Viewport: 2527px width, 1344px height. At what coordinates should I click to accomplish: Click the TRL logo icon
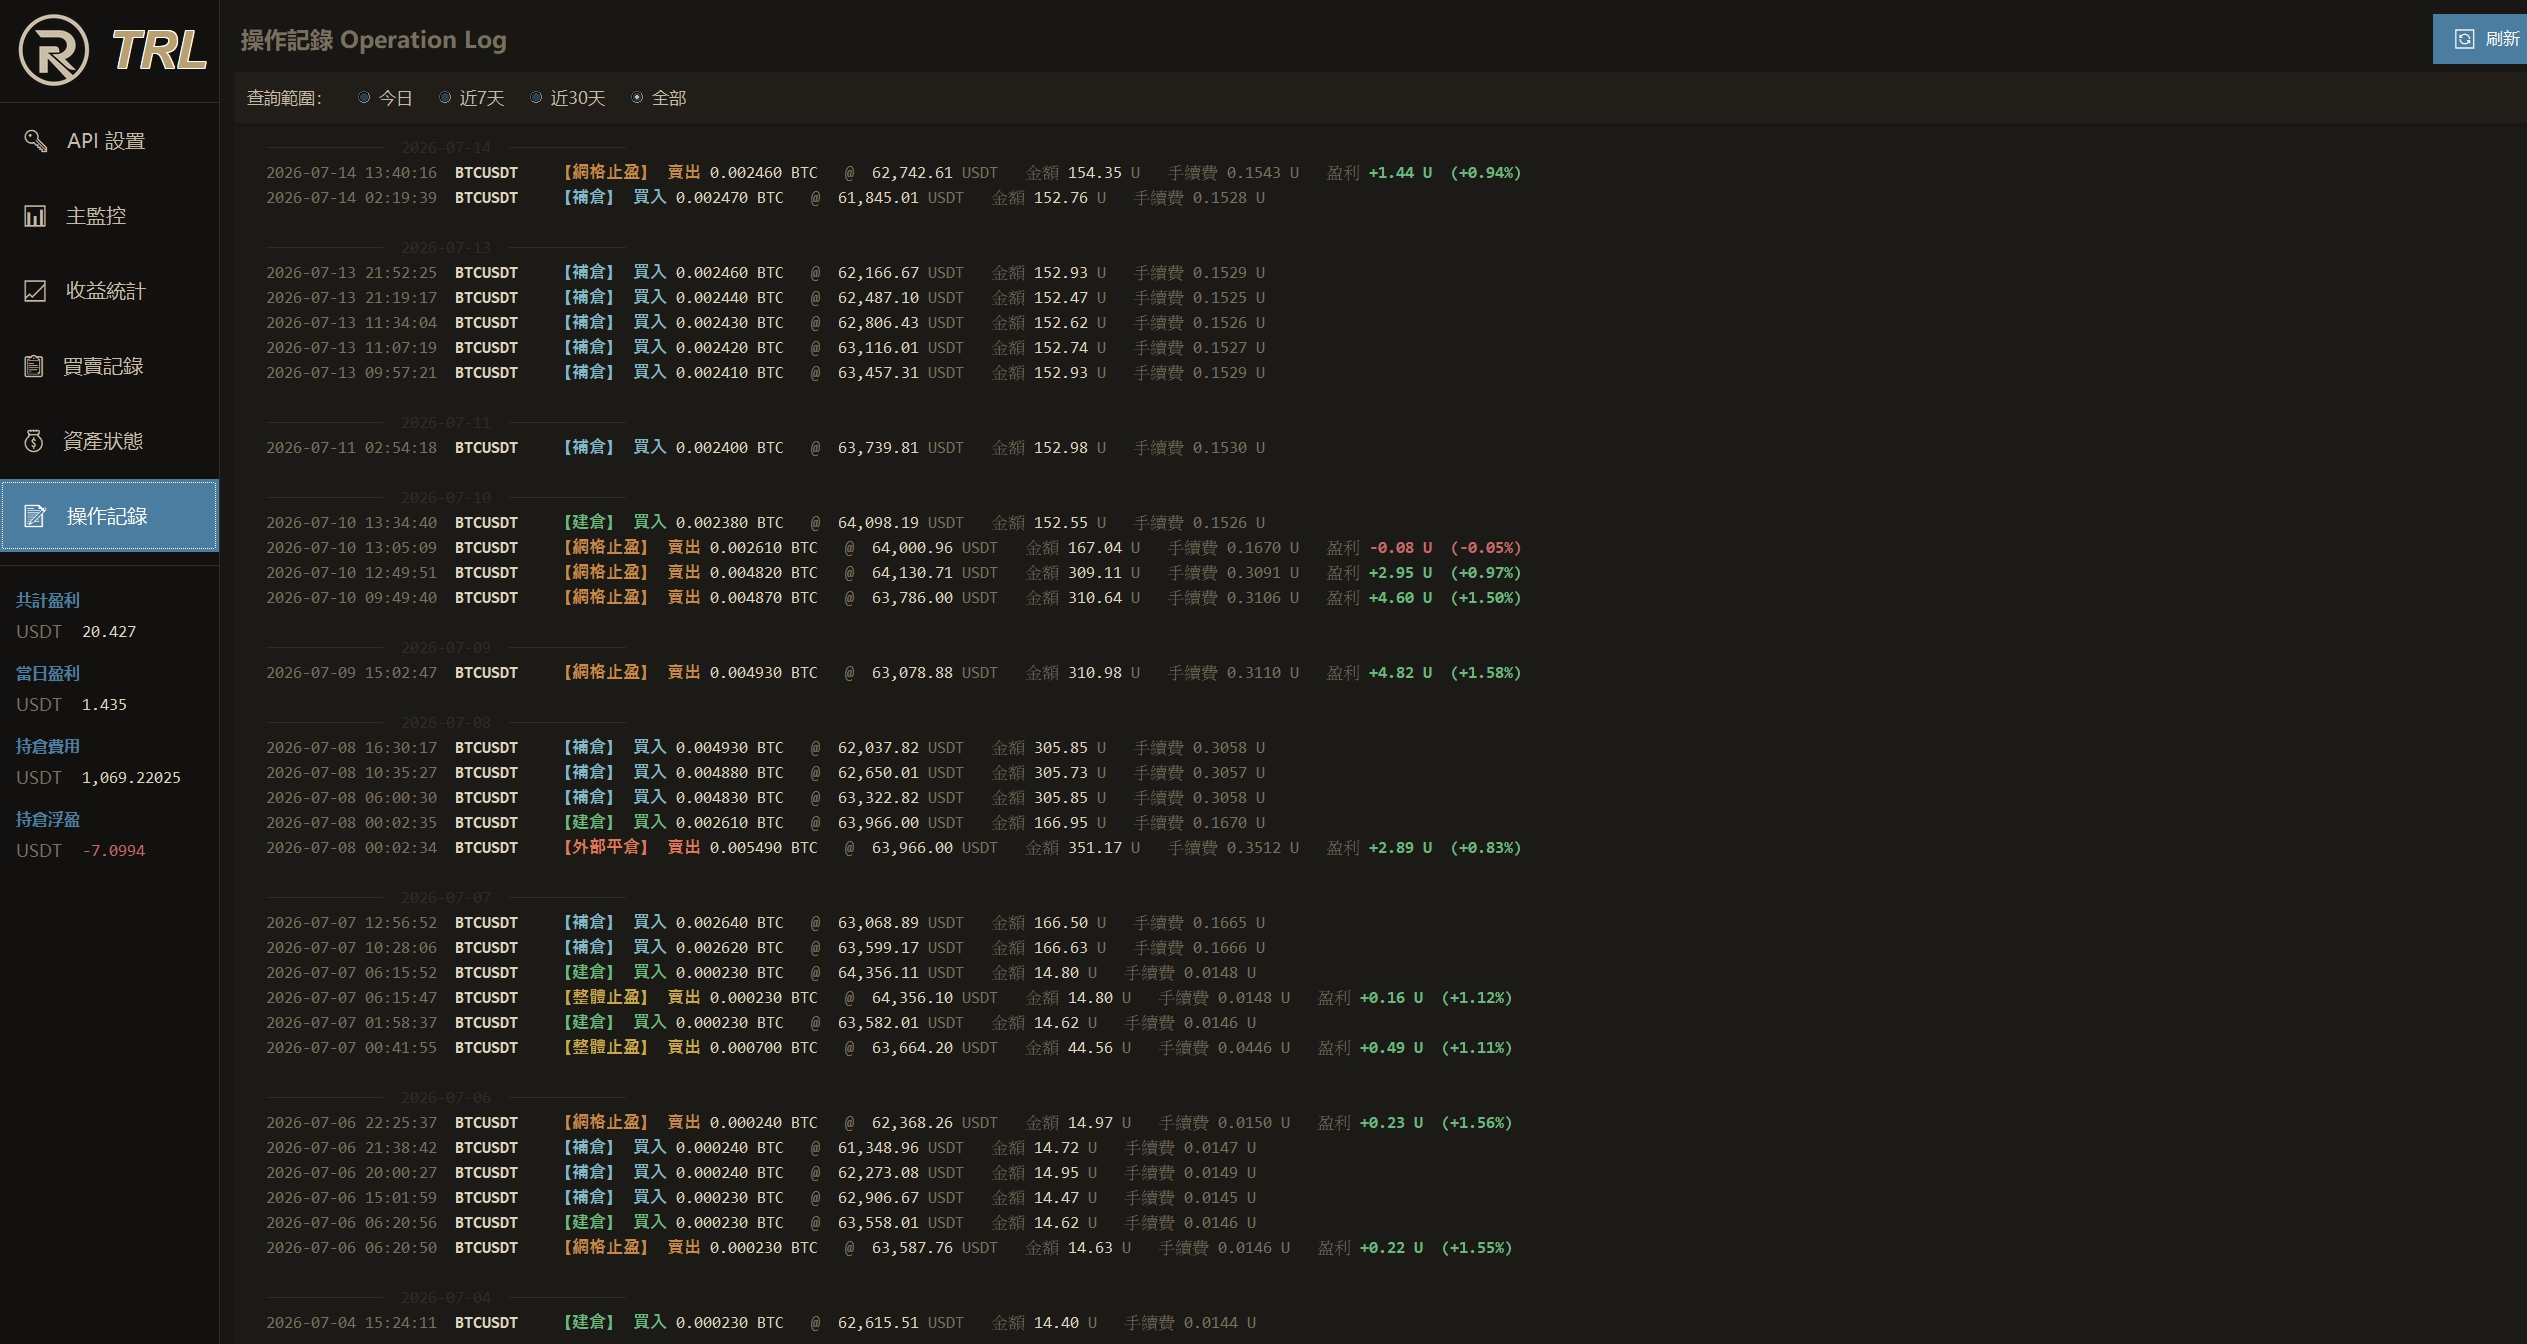[54, 50]
